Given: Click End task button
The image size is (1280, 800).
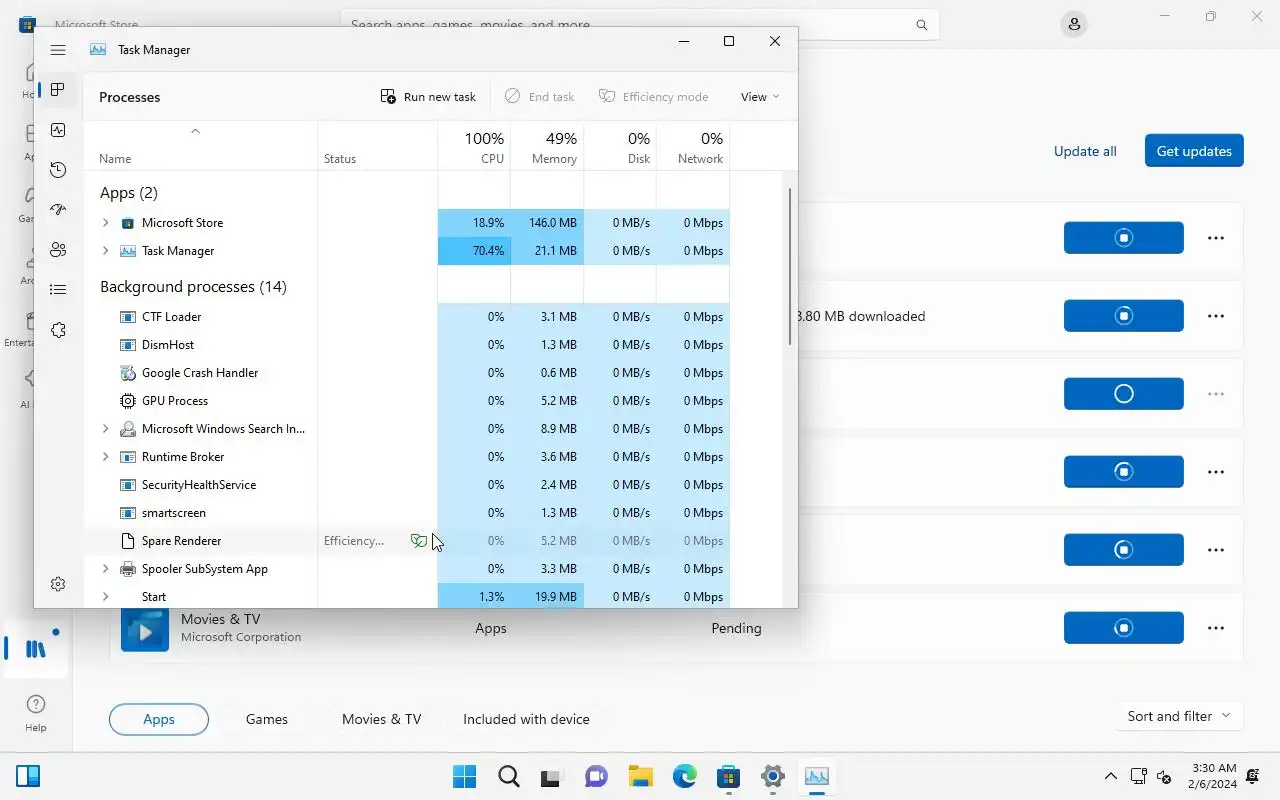Looking at the screenshot, I should [x=540, y=97].
